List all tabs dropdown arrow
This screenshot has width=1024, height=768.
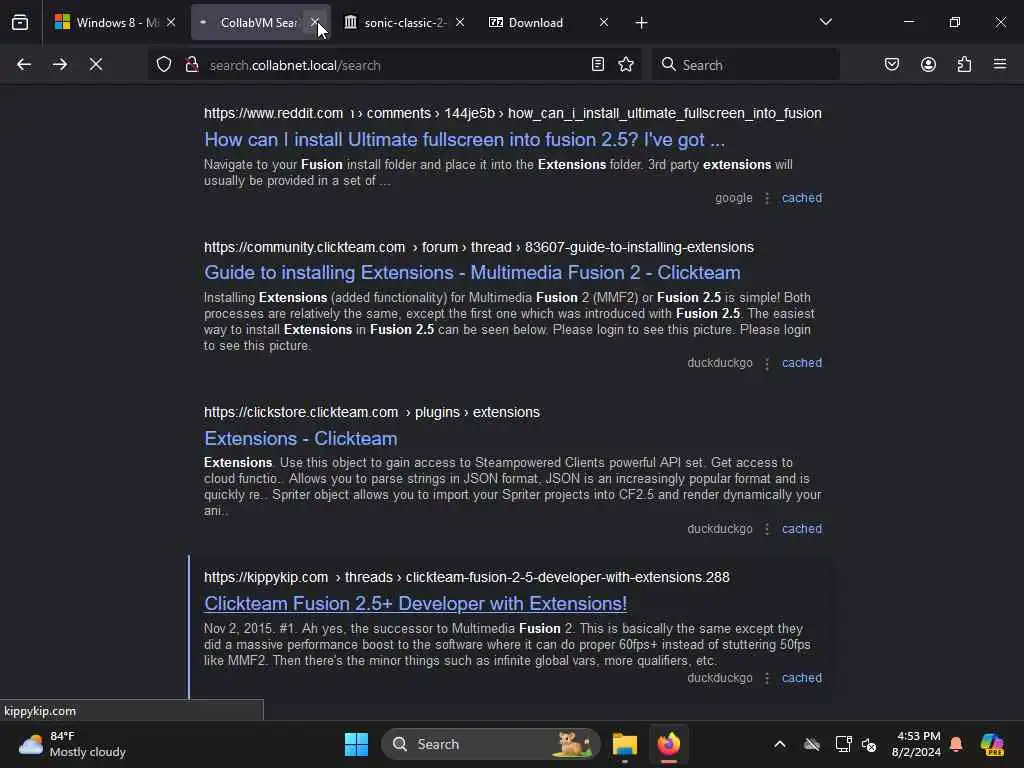pos(825,23)
